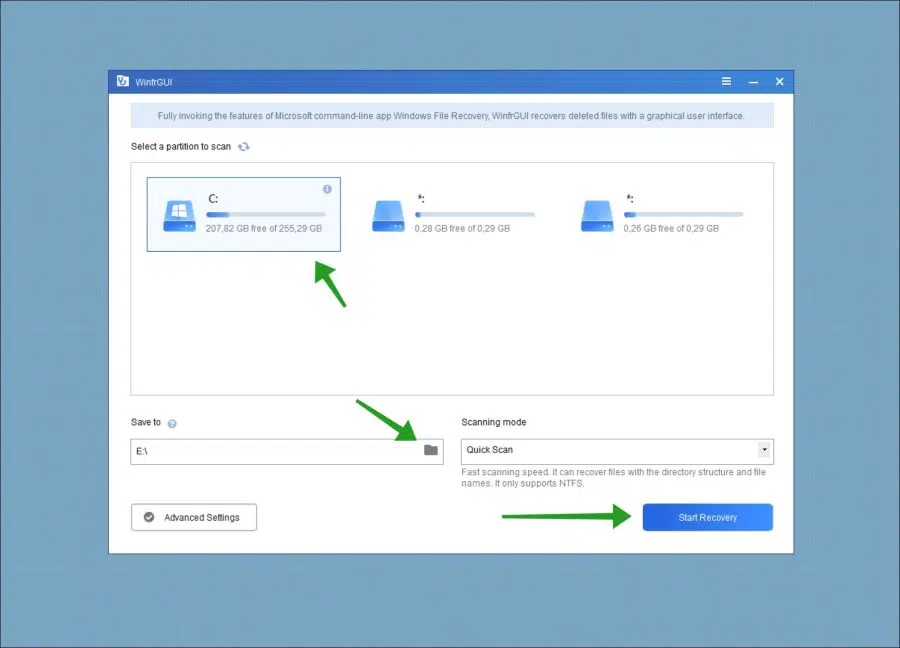Image resolution: width=900 pixels, height=648 pixels.
Task: Click the Save to path field showing E:\
Action: [286, 452]
